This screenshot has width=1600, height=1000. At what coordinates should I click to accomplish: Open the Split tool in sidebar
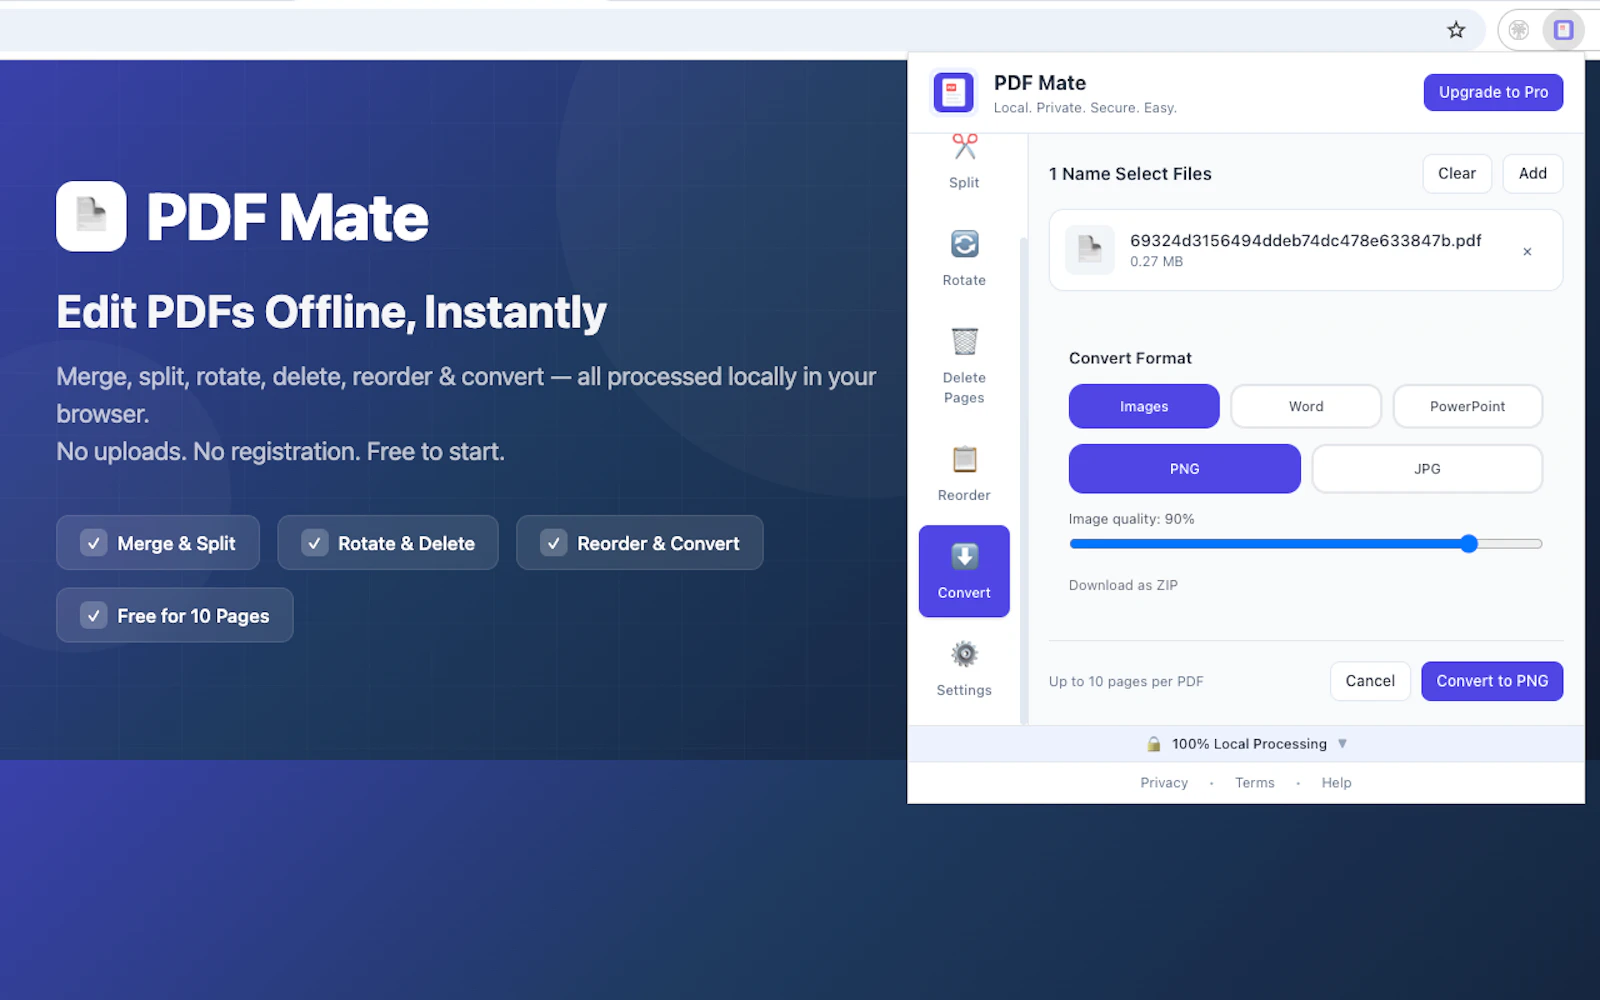964,162
